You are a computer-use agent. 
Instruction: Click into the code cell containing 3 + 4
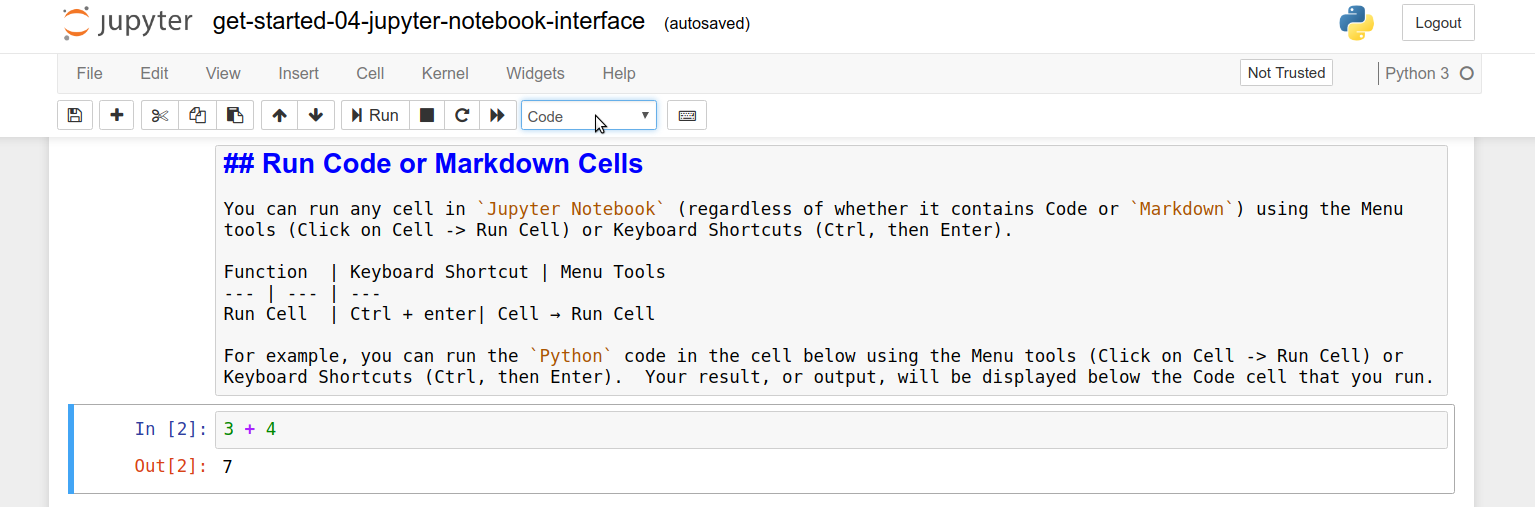[831, 429]
